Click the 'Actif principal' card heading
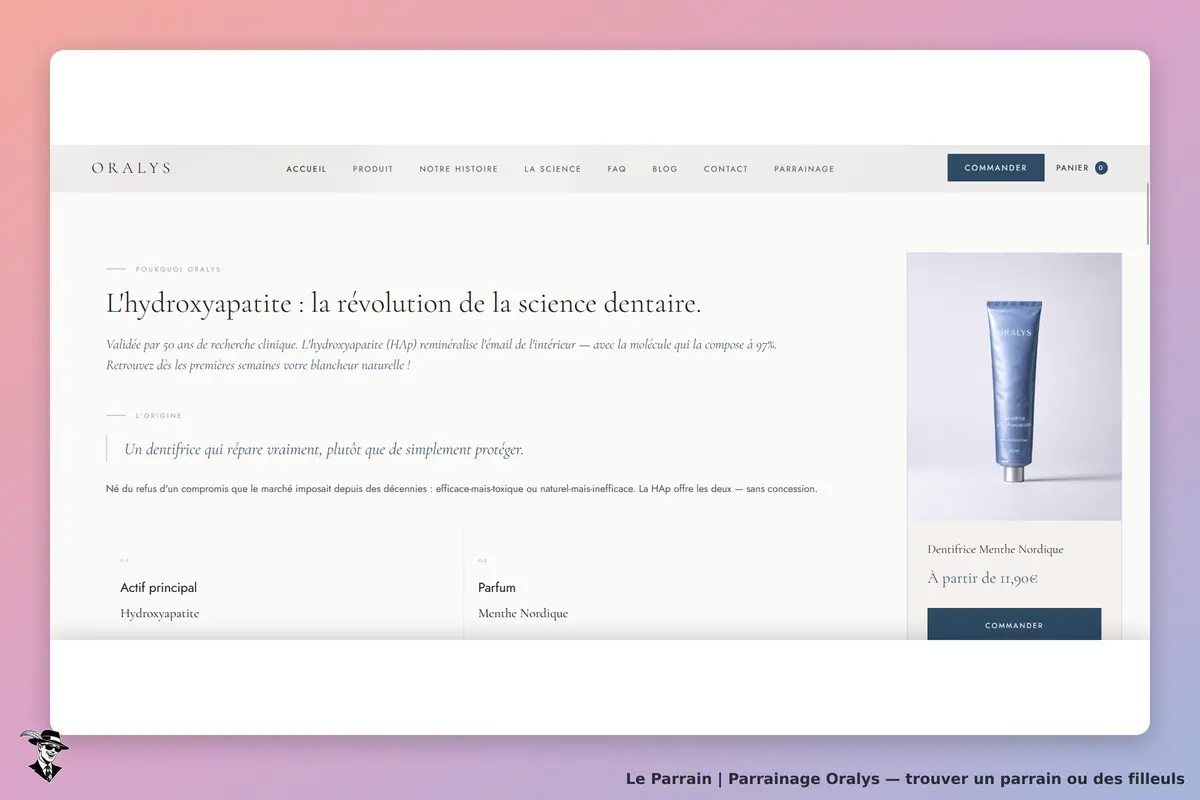The image size is (1200, 800). point(159,588)
